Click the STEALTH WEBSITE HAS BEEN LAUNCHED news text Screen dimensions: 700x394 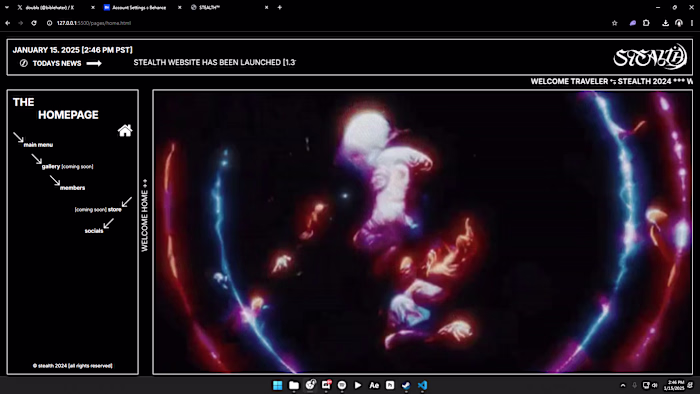pos(214,62)
